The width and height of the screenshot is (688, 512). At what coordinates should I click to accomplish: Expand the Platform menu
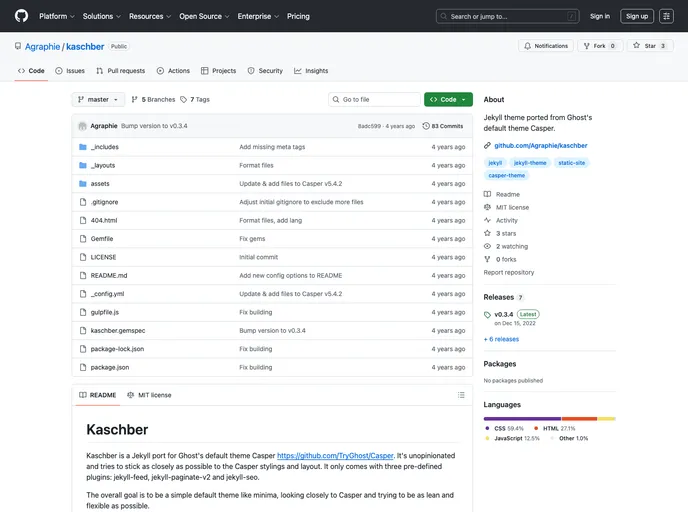(x=57, y=16)
